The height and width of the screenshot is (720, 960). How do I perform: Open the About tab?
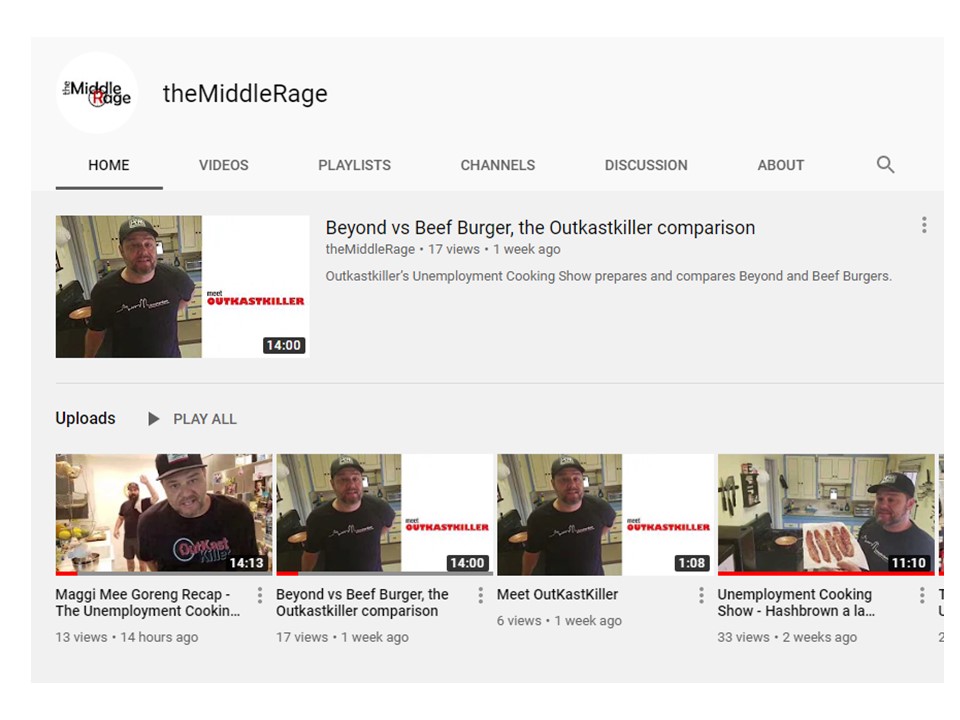click(x=781, y=165)
